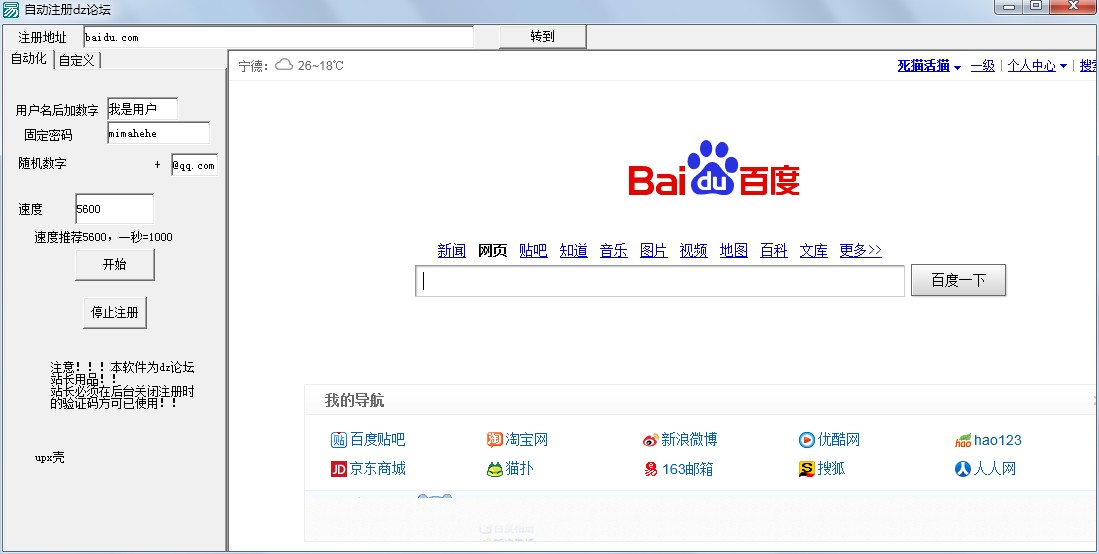This screenshot has height=554, width=1099.
Task: Open the 京东商城 navigation link
Action: (378, 468)
